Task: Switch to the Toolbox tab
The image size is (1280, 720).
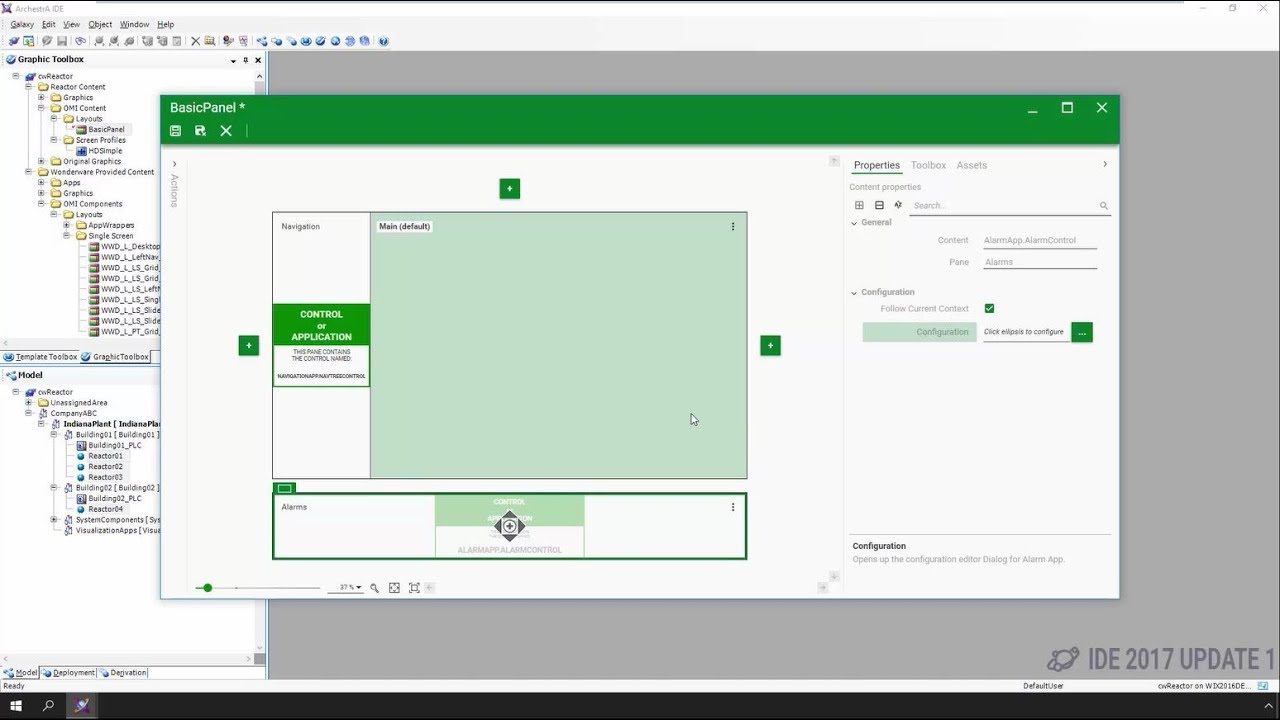Action: (928, 165)
